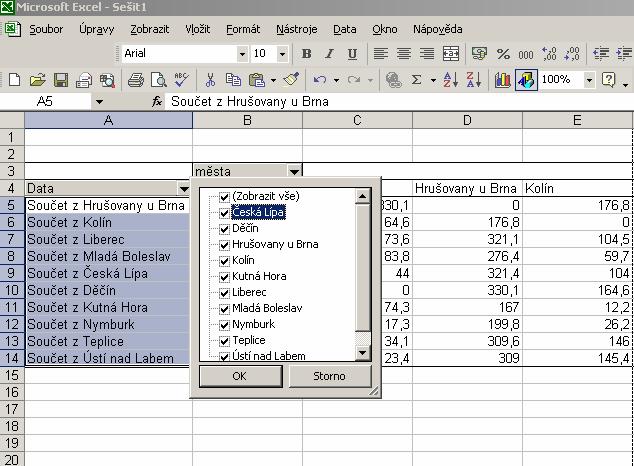This screenshot has width=634, height=466.
Task: Expand the paste options arrow
Action: pyautogui.click(x=273, y=80)
